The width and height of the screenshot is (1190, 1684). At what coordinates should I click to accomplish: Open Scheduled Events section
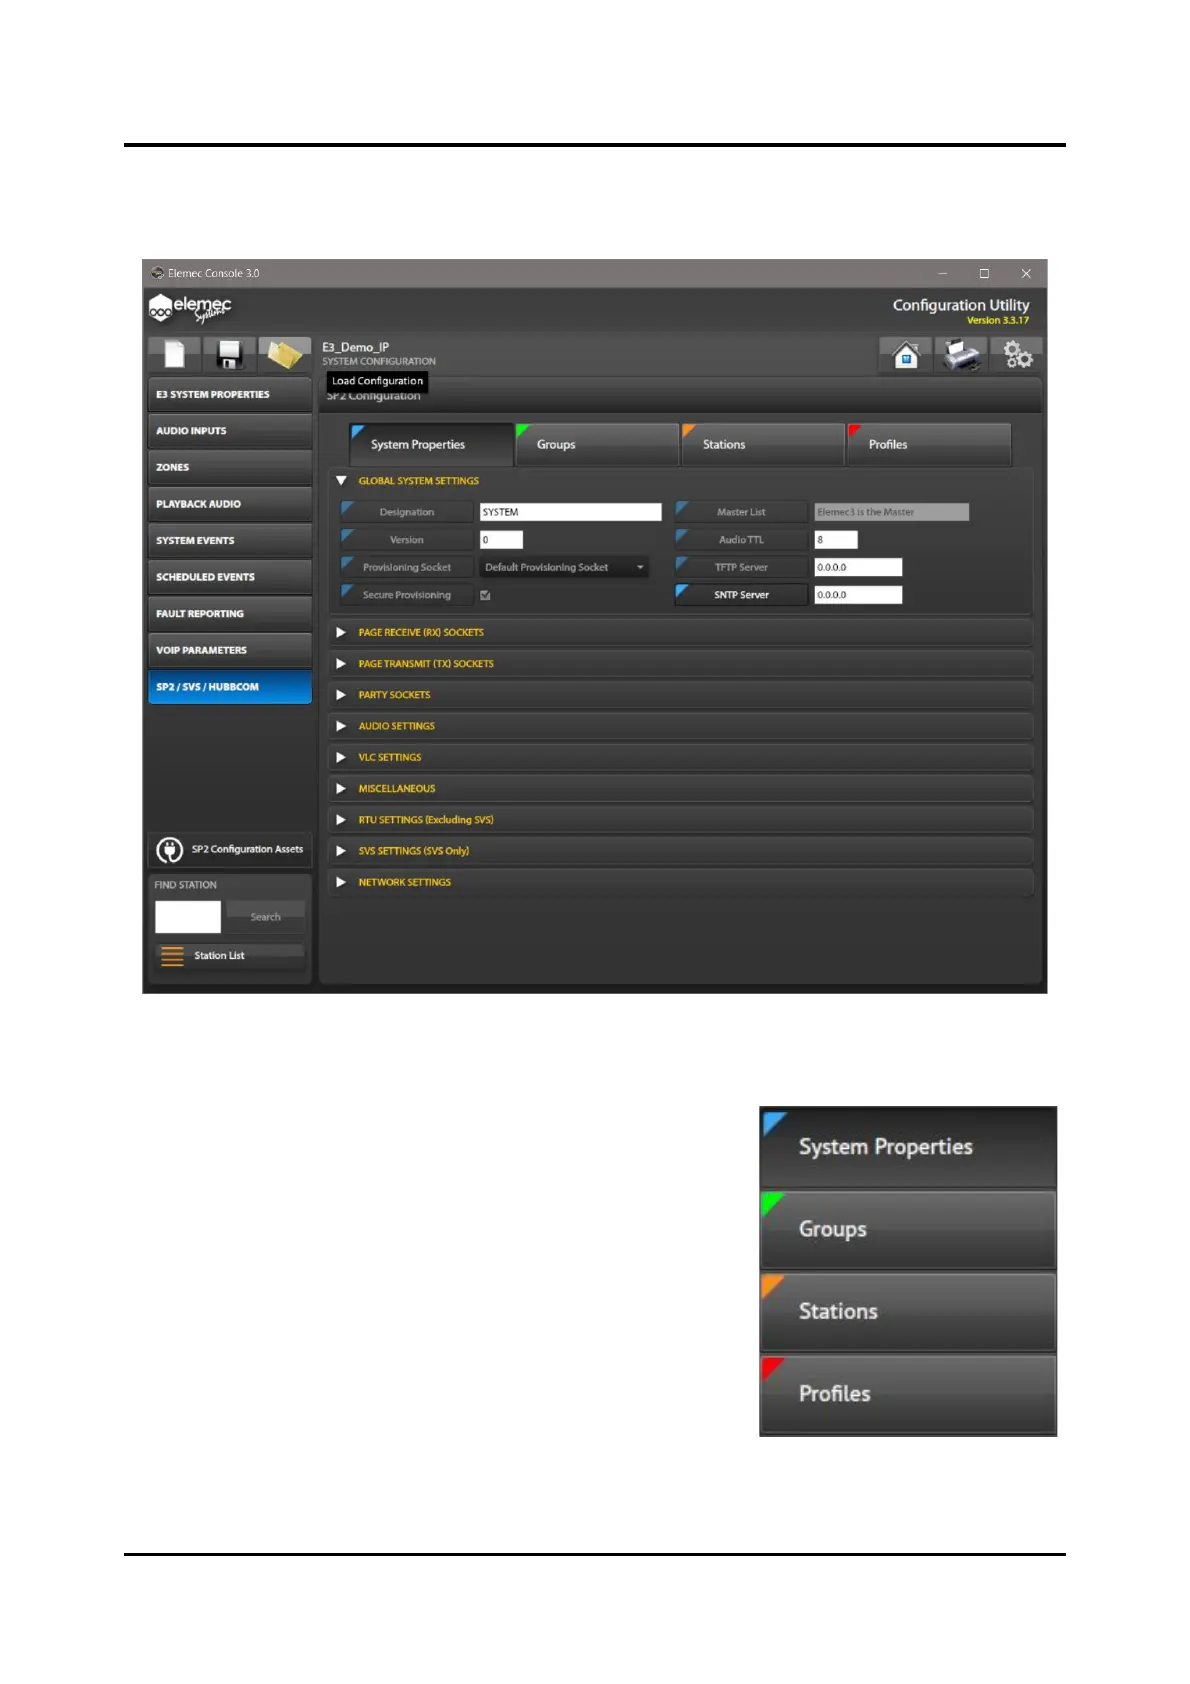click(230, 577)
